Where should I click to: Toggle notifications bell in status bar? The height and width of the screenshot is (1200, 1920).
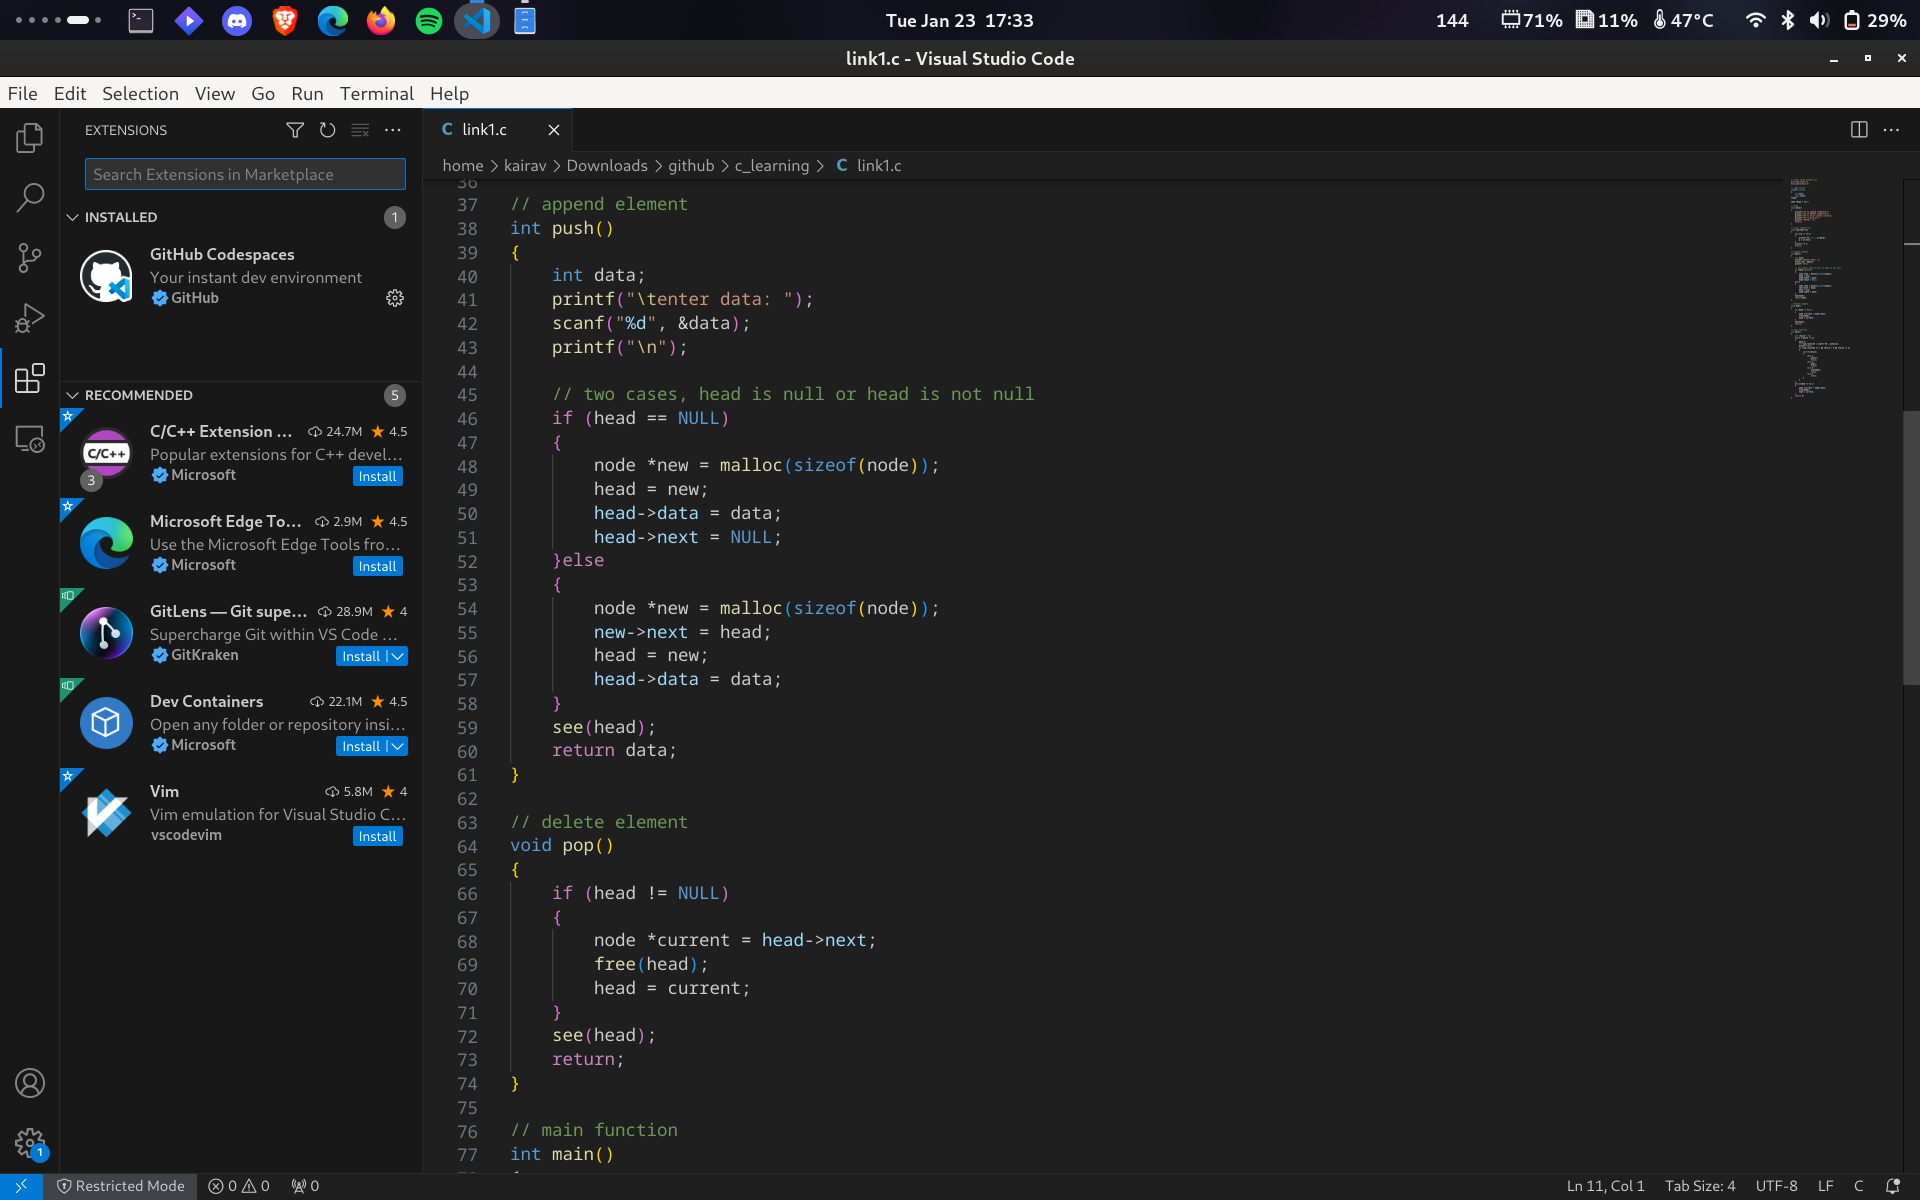[x=1892, y=1186]
